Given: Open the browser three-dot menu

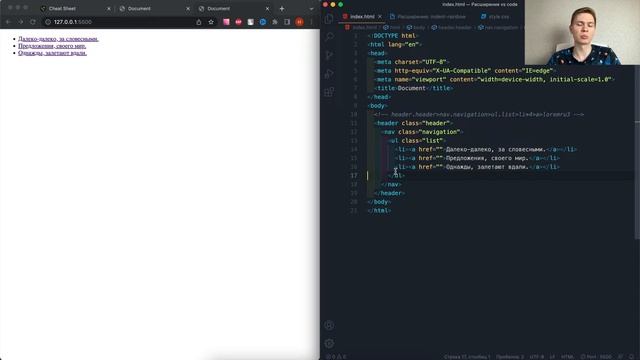Looking at the screenshot, I should 311,22.
